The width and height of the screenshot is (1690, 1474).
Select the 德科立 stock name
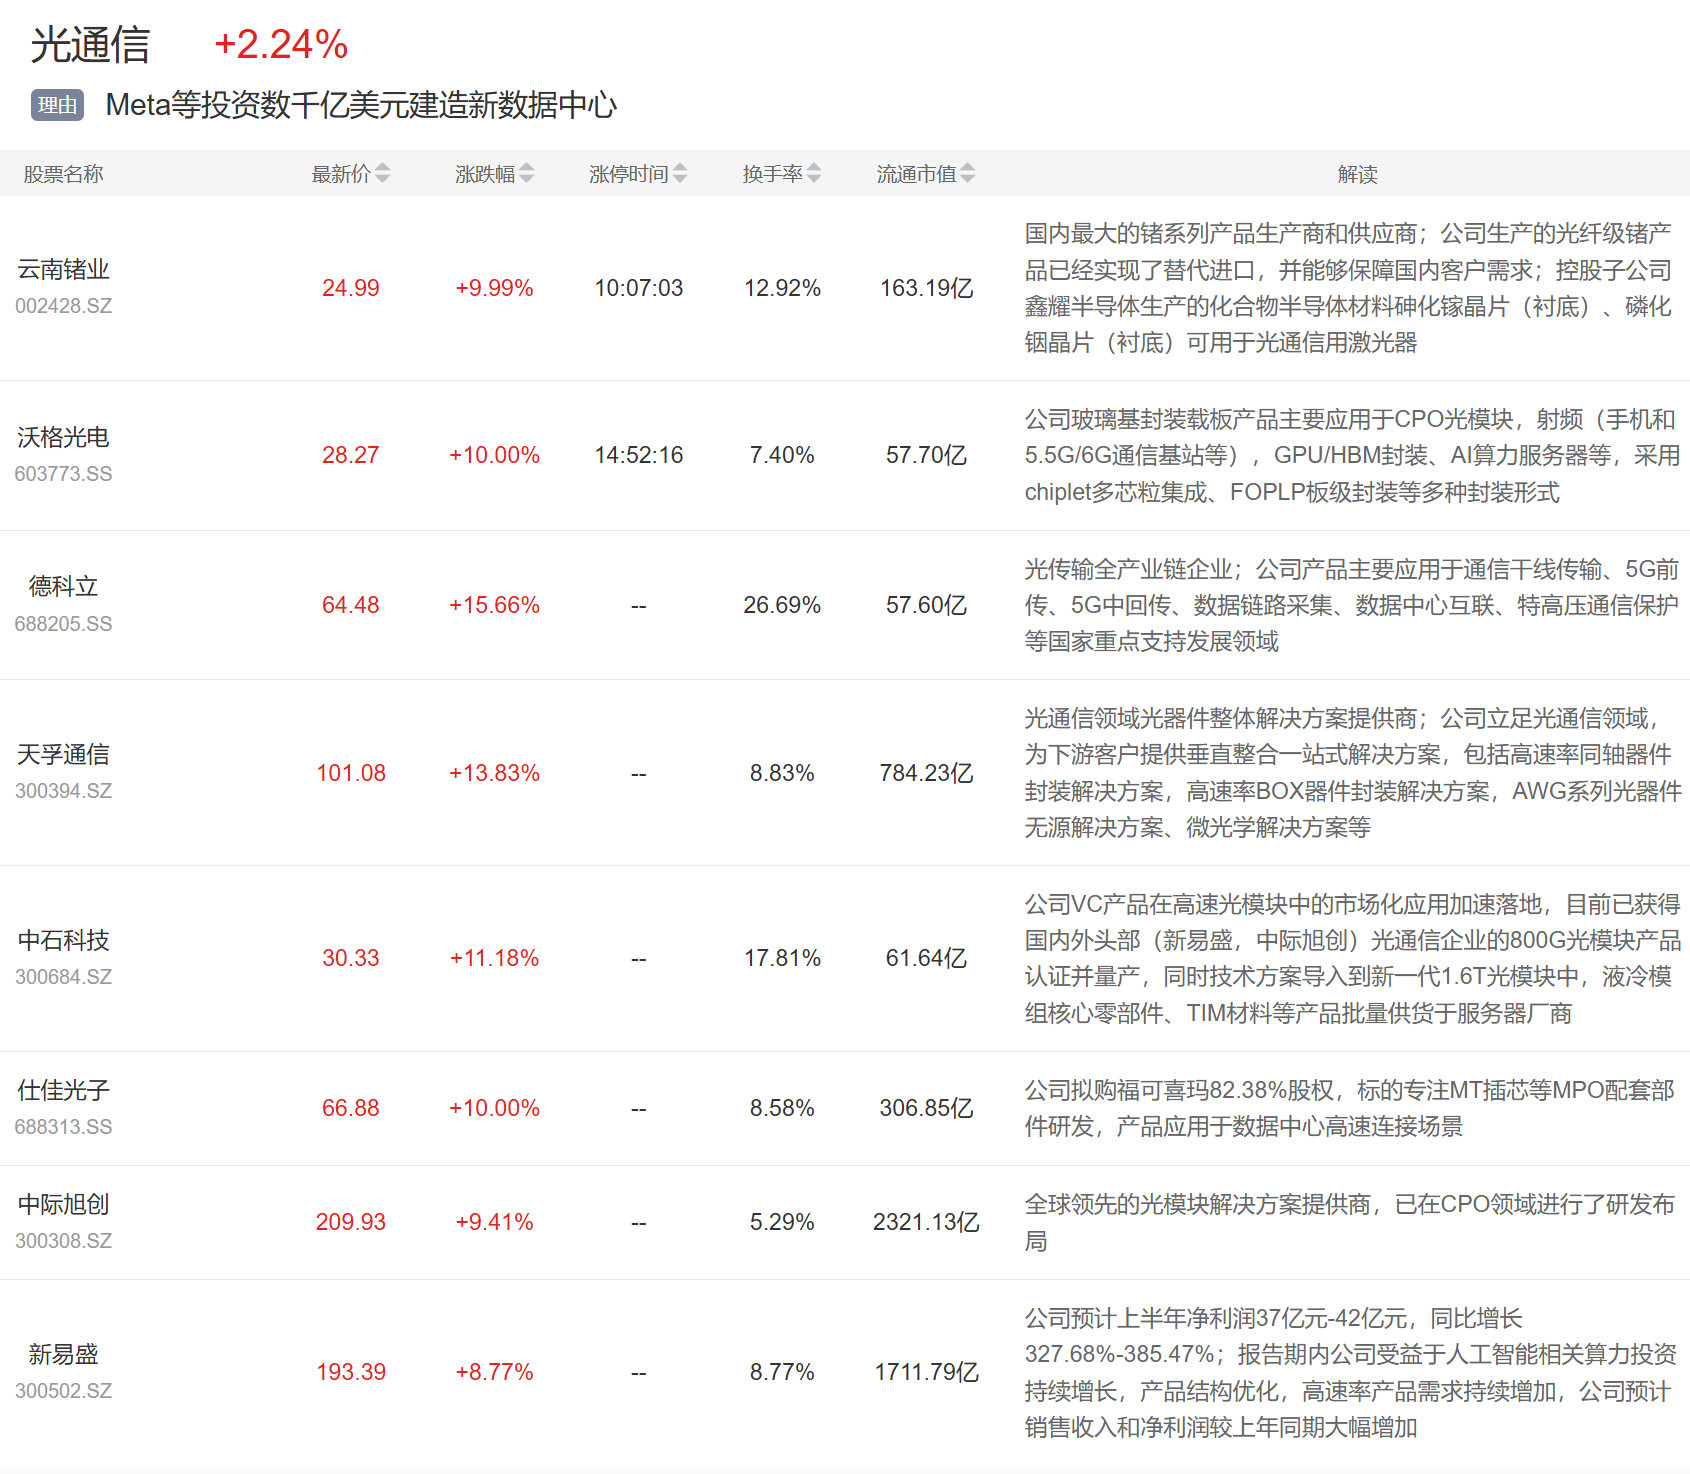(x=63, y=586)
